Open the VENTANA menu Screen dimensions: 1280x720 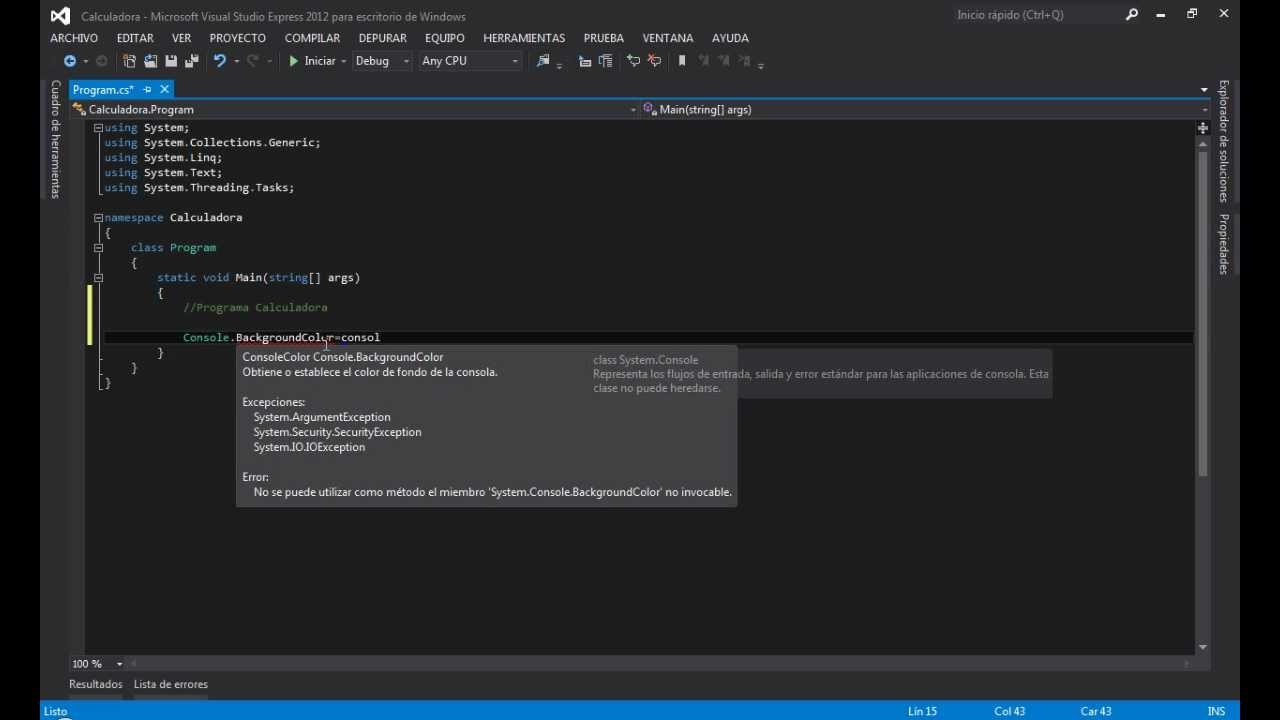click(668, 38)
